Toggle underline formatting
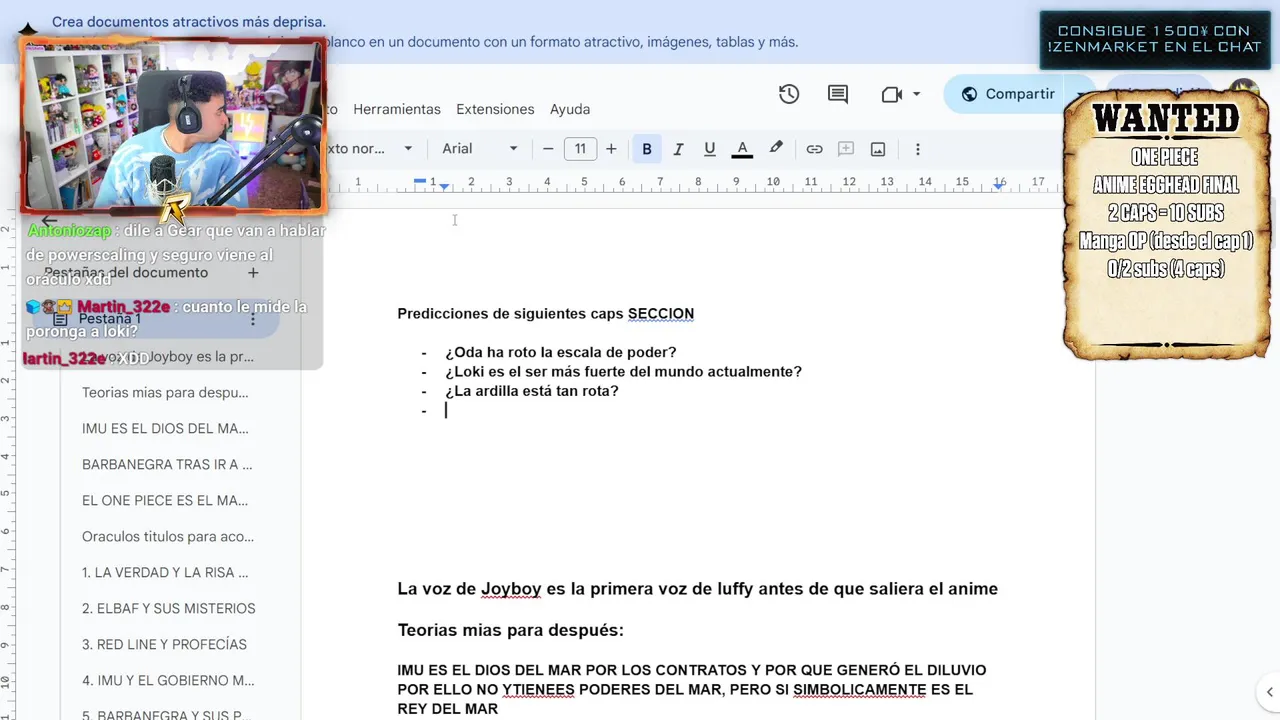1280x720 pixels. tap(710, 149)
